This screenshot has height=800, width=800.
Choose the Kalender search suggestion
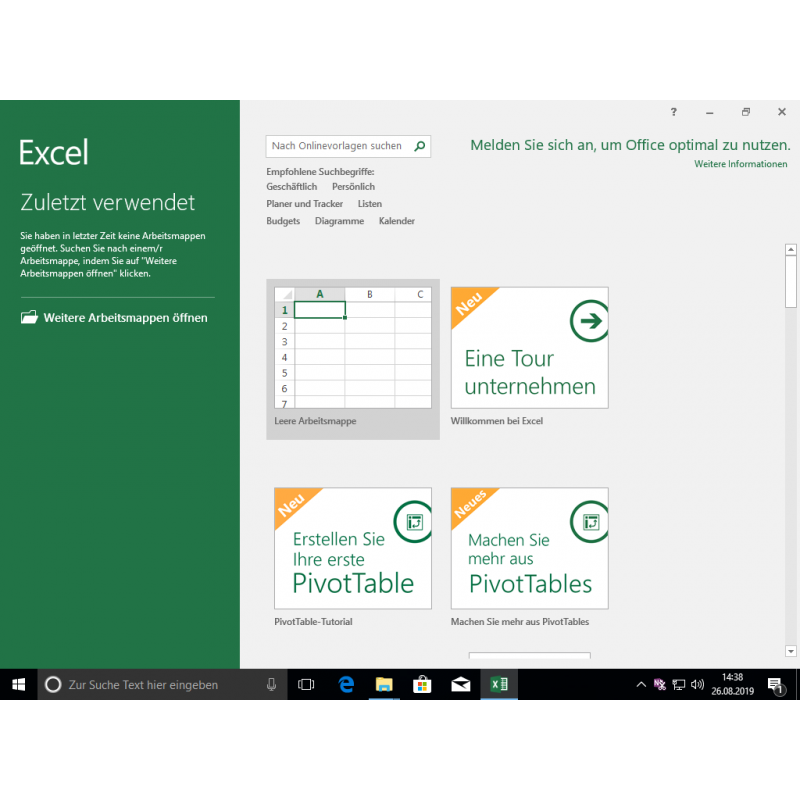396,221
